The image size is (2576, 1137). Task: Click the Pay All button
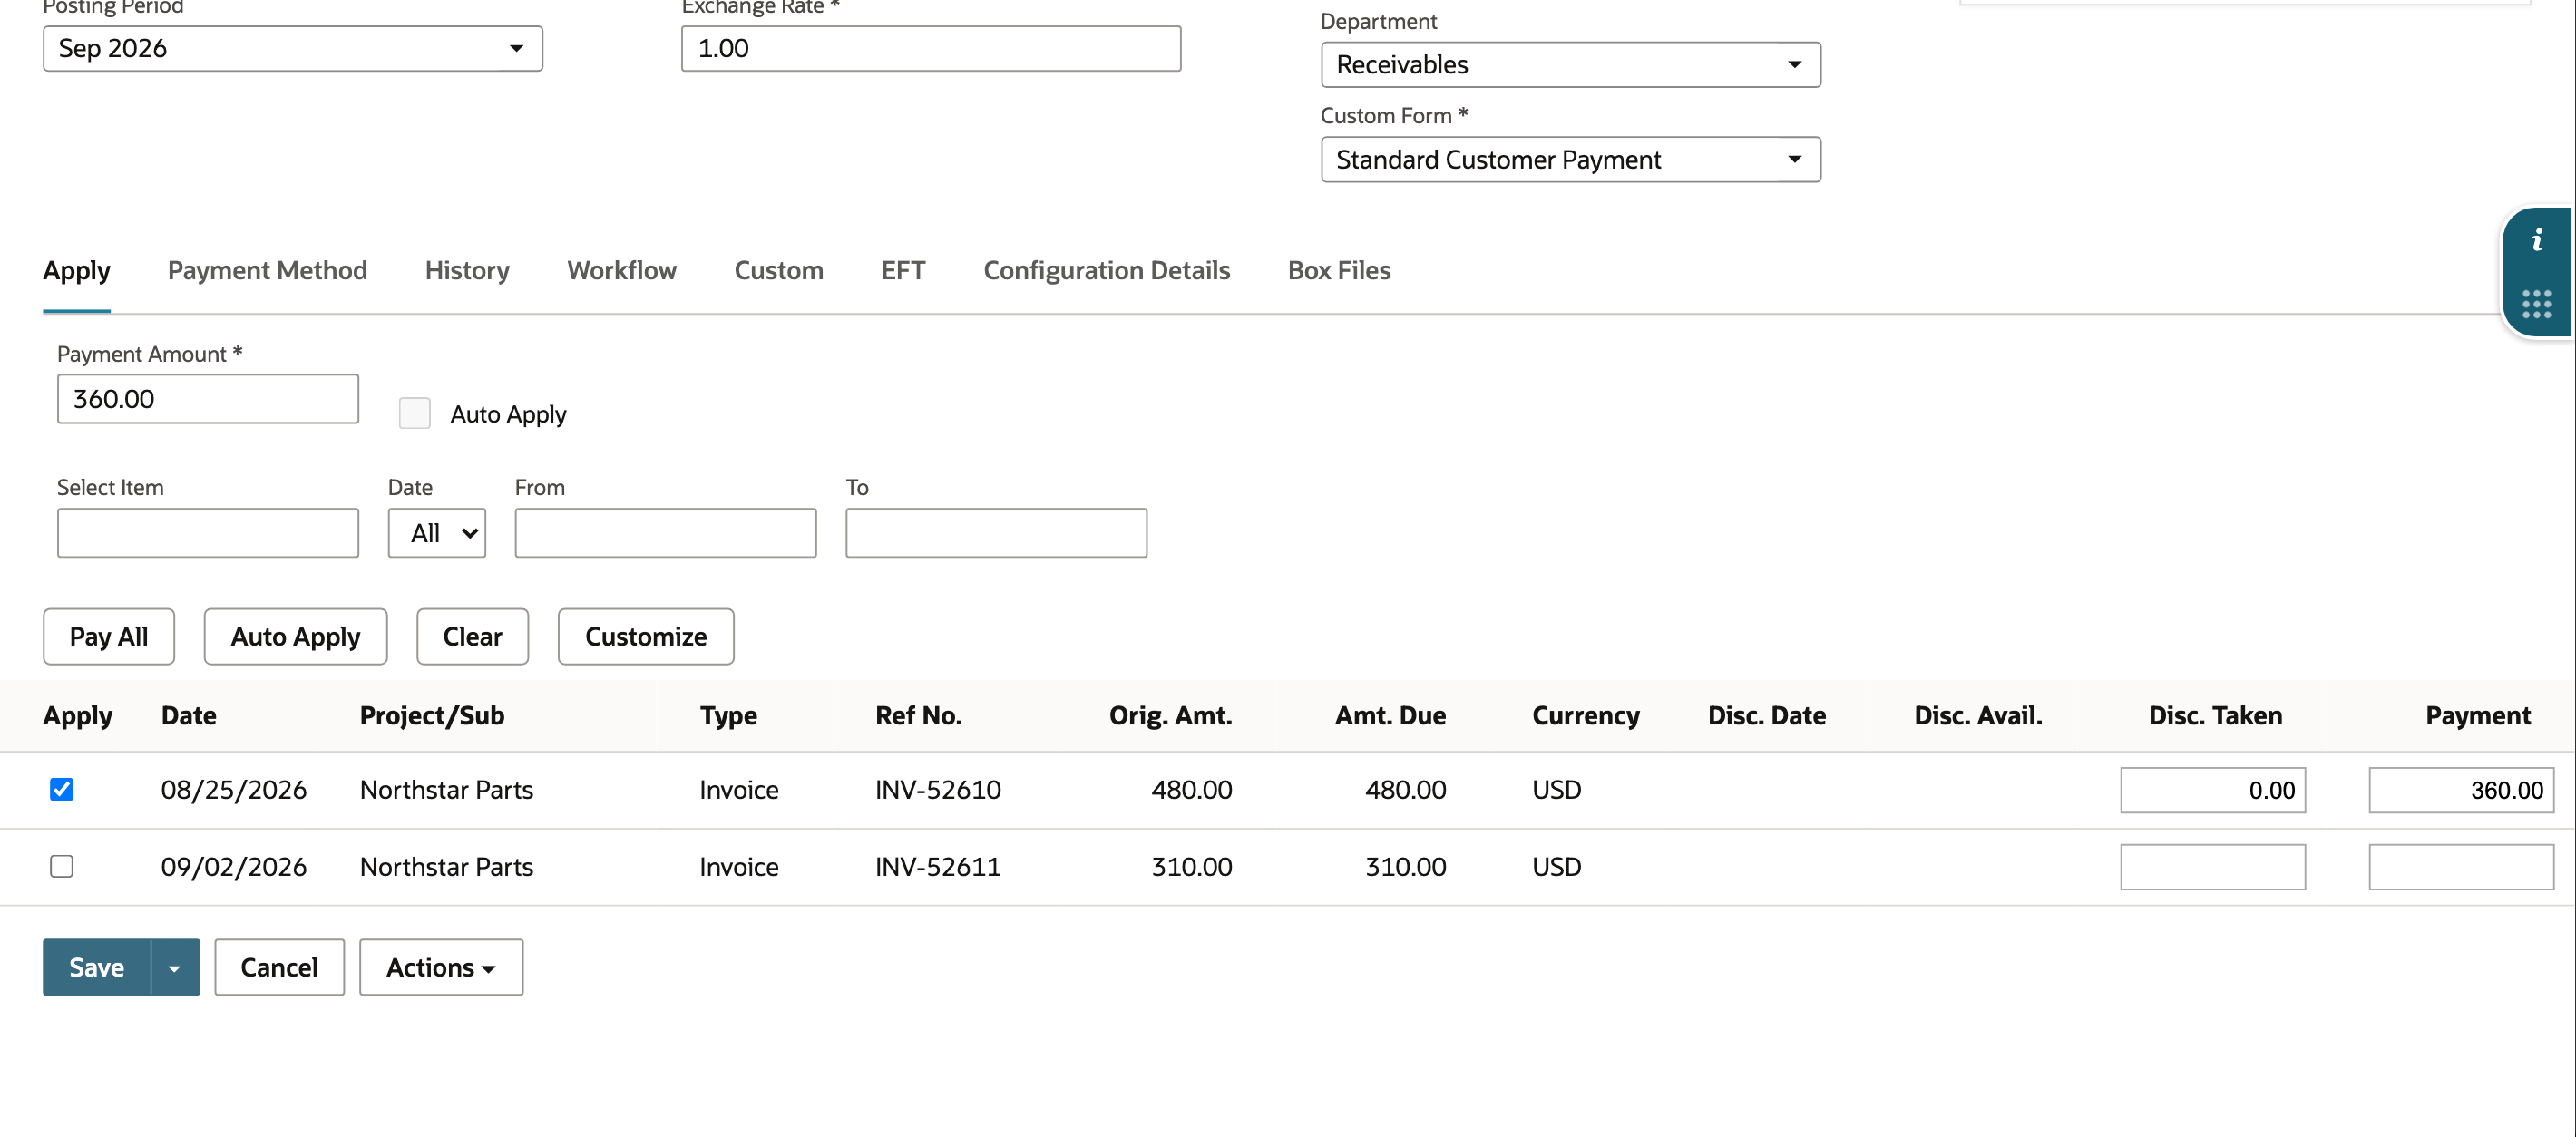(x=108, y=636)
